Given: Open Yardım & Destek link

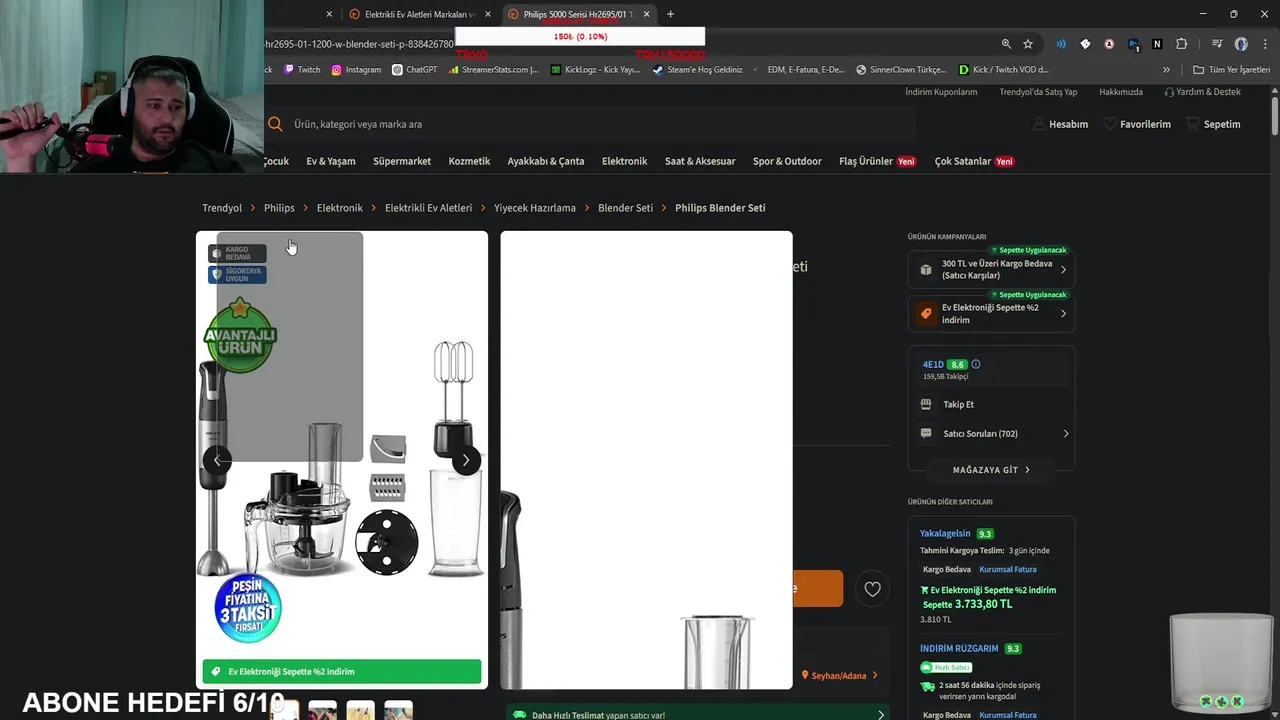Looking at the screenshot, I should (x=1202, y=92).
